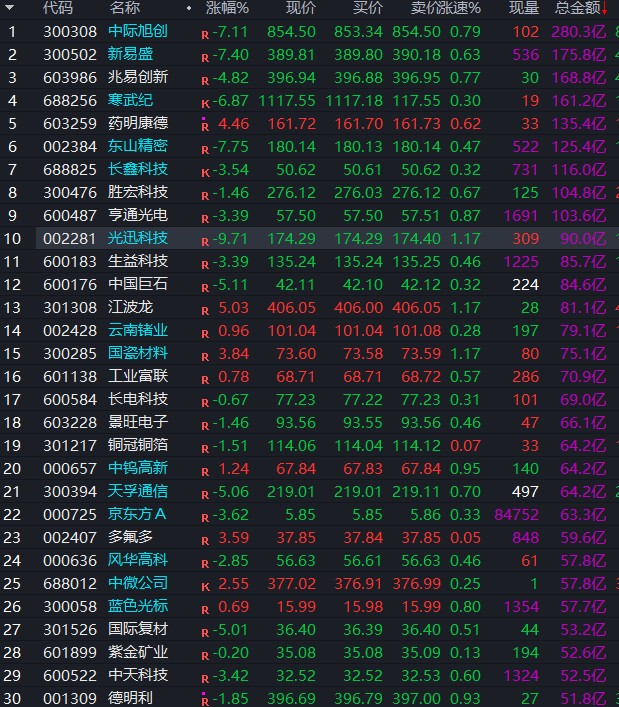Sort by 现价 column header

point(301,8)
